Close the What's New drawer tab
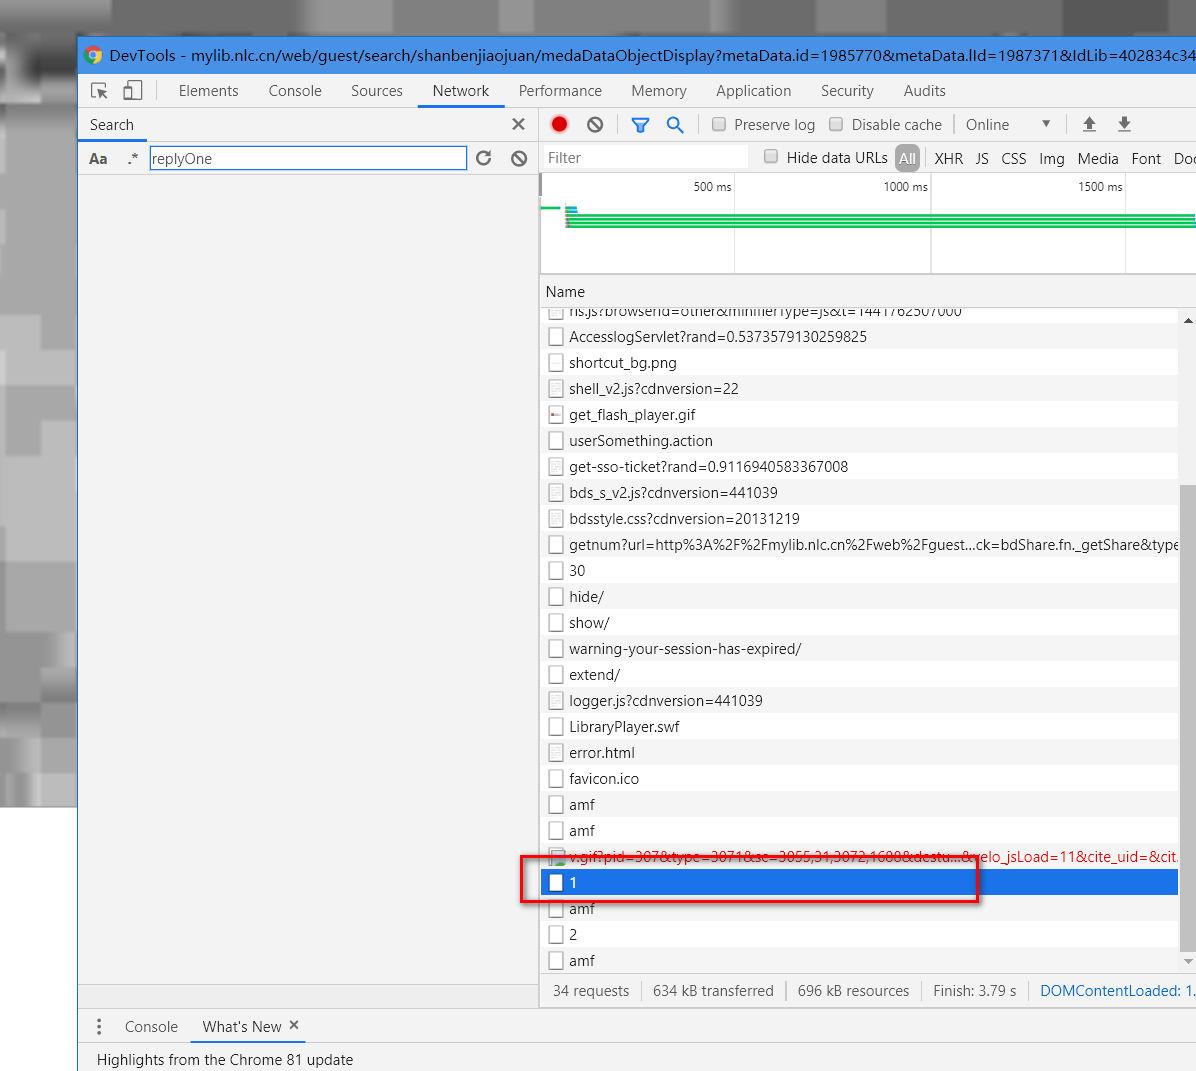The width and height of the screenshot is (1196, 1071). tap(294, 1025)
